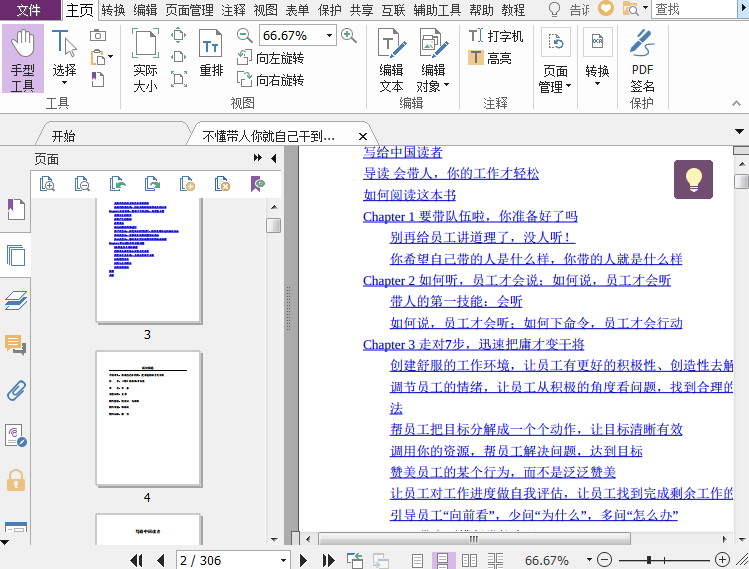Click the Find (查找) search field
The width and height of the screenshot is (749, 569).
click(694, 10)
